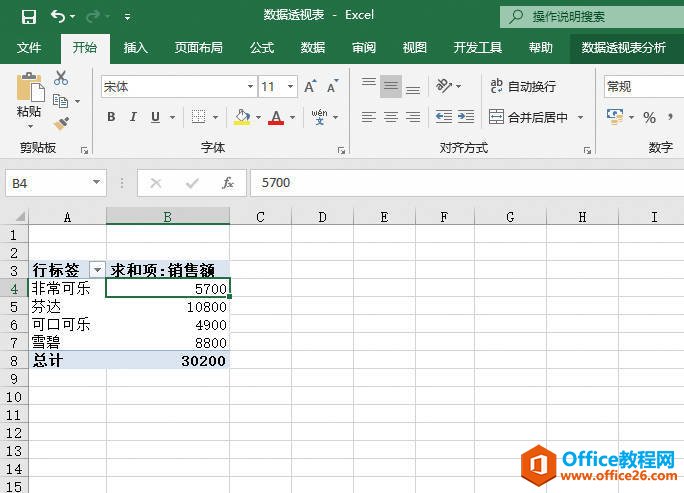The image size is (684, 493).
Task: Click the Format Painter brush icon
Action: (62, 123)
